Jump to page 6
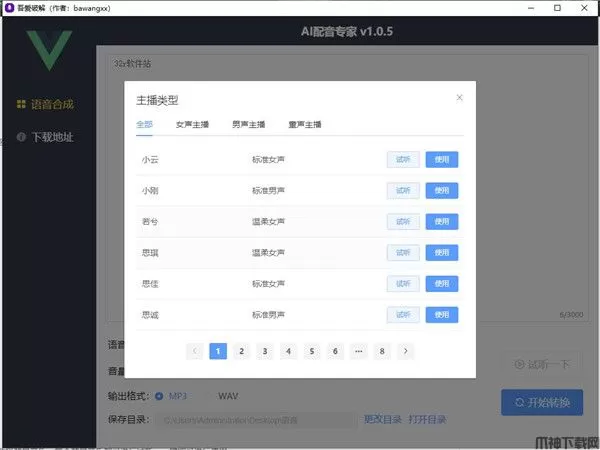 (x=335, y=351)
